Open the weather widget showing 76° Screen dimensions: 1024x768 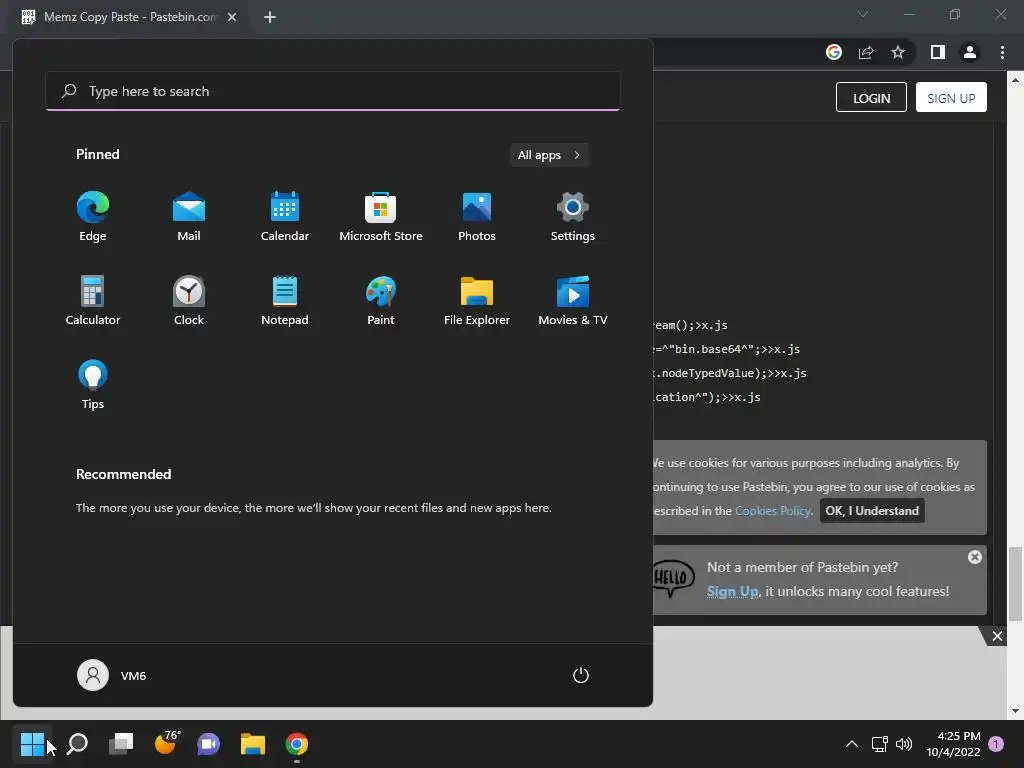pos(167,743)
